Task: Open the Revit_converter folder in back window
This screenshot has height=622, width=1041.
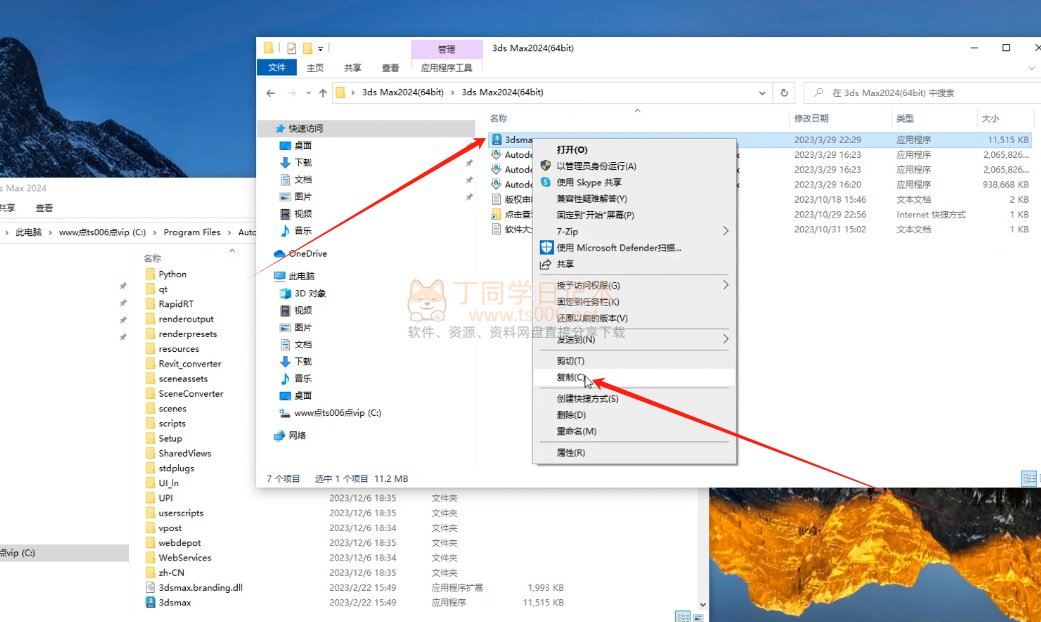Action: click(190, 364)
